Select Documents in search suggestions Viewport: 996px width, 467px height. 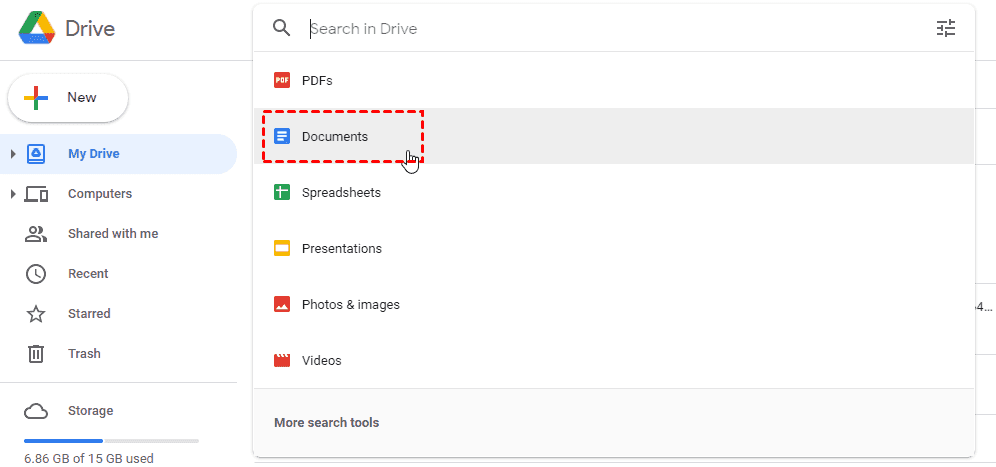pyautogui.click(x=335, y=137)
